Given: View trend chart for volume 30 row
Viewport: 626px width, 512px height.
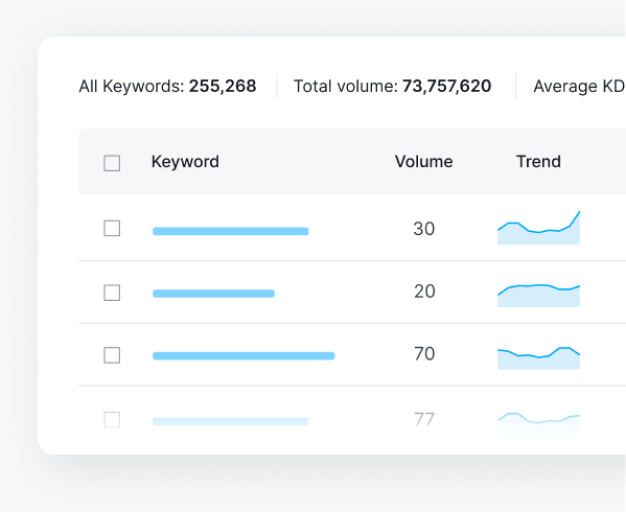Looking at the screenshot, I should pyautogui.click(x=539, y=228).
